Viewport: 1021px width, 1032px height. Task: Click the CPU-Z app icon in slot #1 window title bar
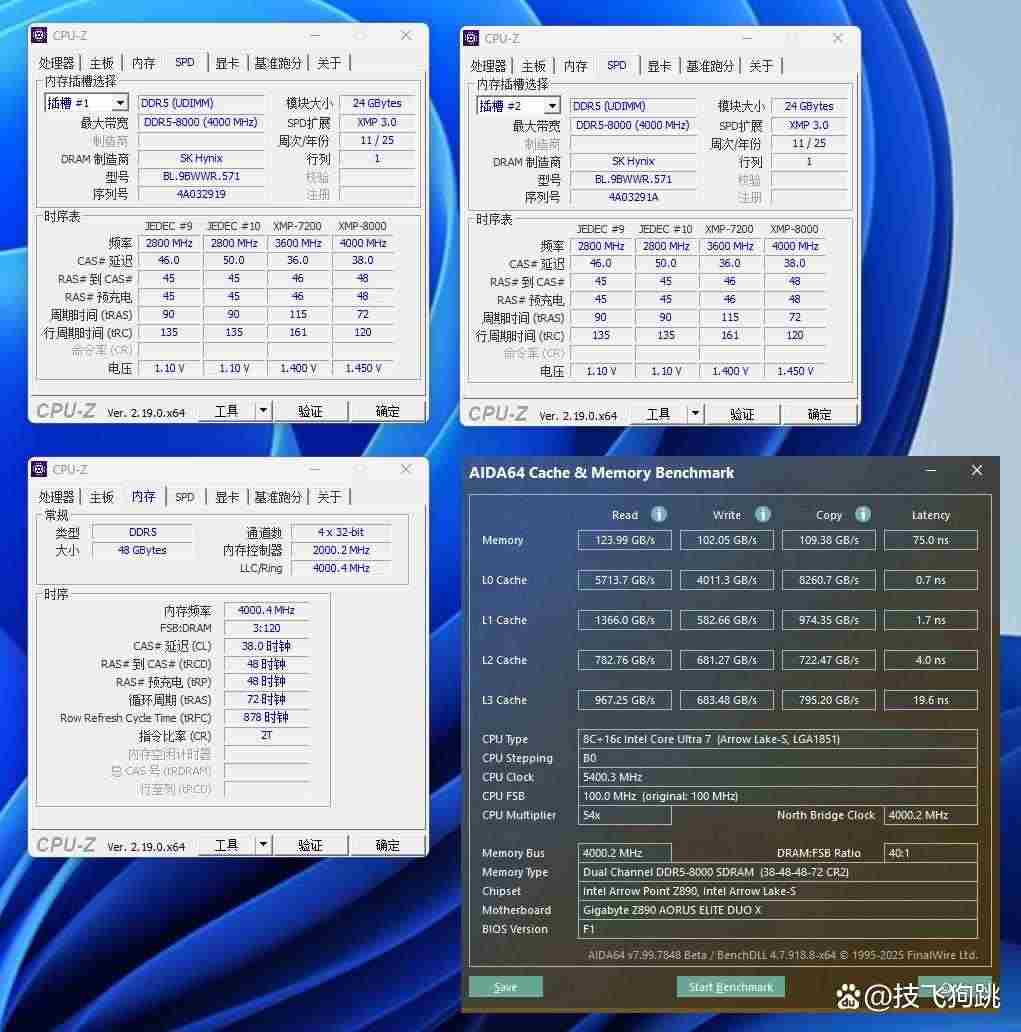coord(39,35)
